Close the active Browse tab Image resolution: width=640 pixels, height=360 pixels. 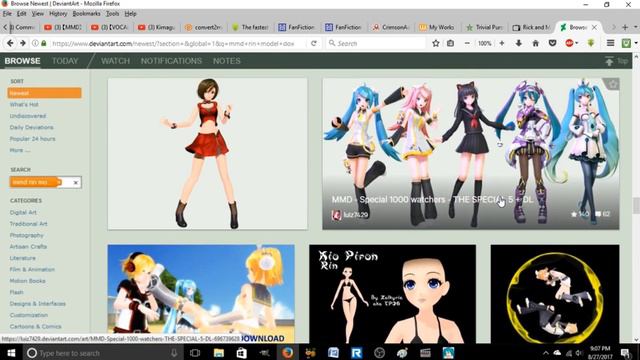pos(594,27)
